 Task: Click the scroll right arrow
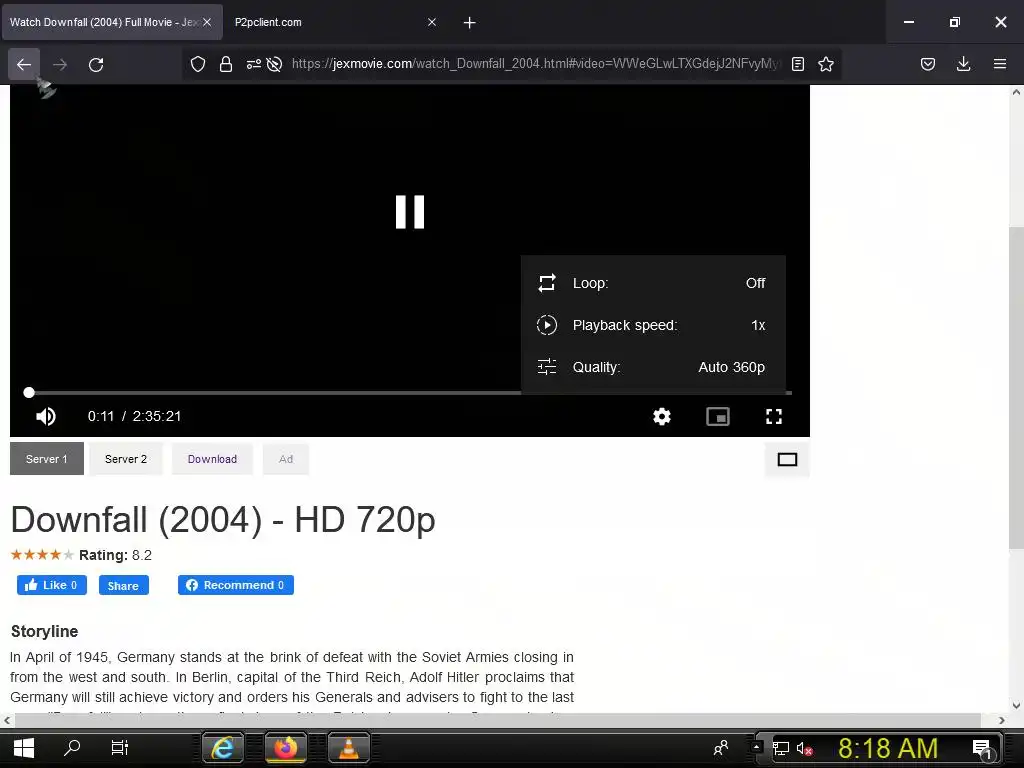pyautogui.click(x=1002, y=720)
